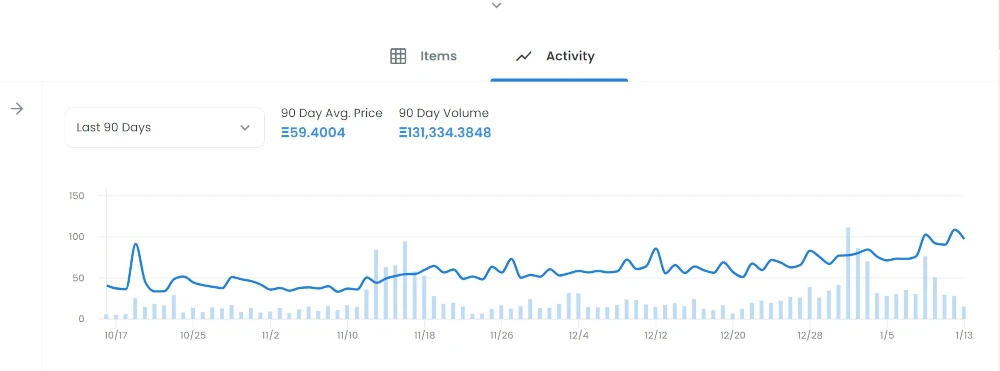This screenshot has width=1000, height=371.
Task: Click the 0 y-axis label
Action: (82, 319)
